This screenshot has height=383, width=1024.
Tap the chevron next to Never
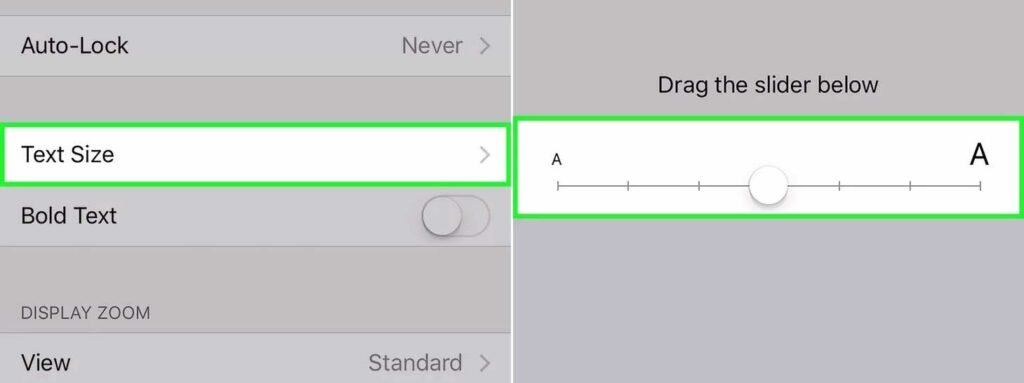click(x=485, y=46)
